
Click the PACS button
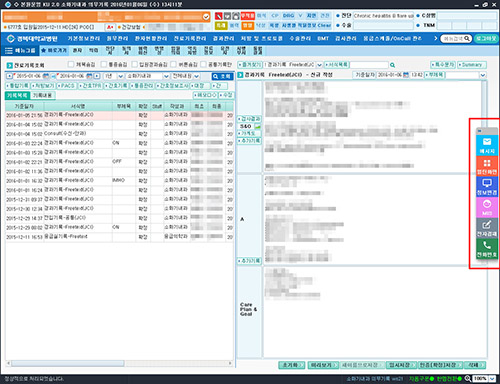click(67, 86)
